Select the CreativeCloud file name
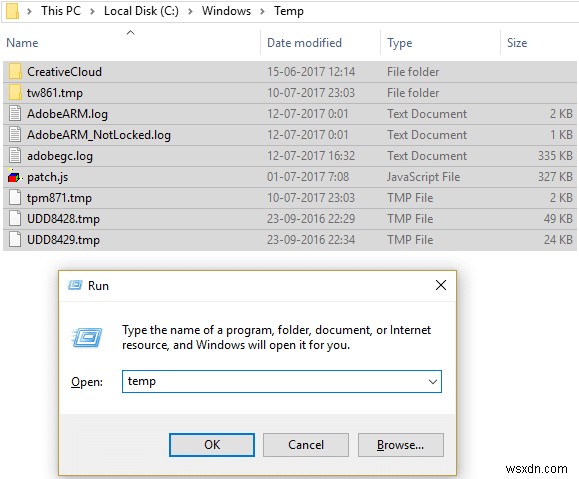Image resolution: width=579 pixels, height=479 pixels. (64, 72)
